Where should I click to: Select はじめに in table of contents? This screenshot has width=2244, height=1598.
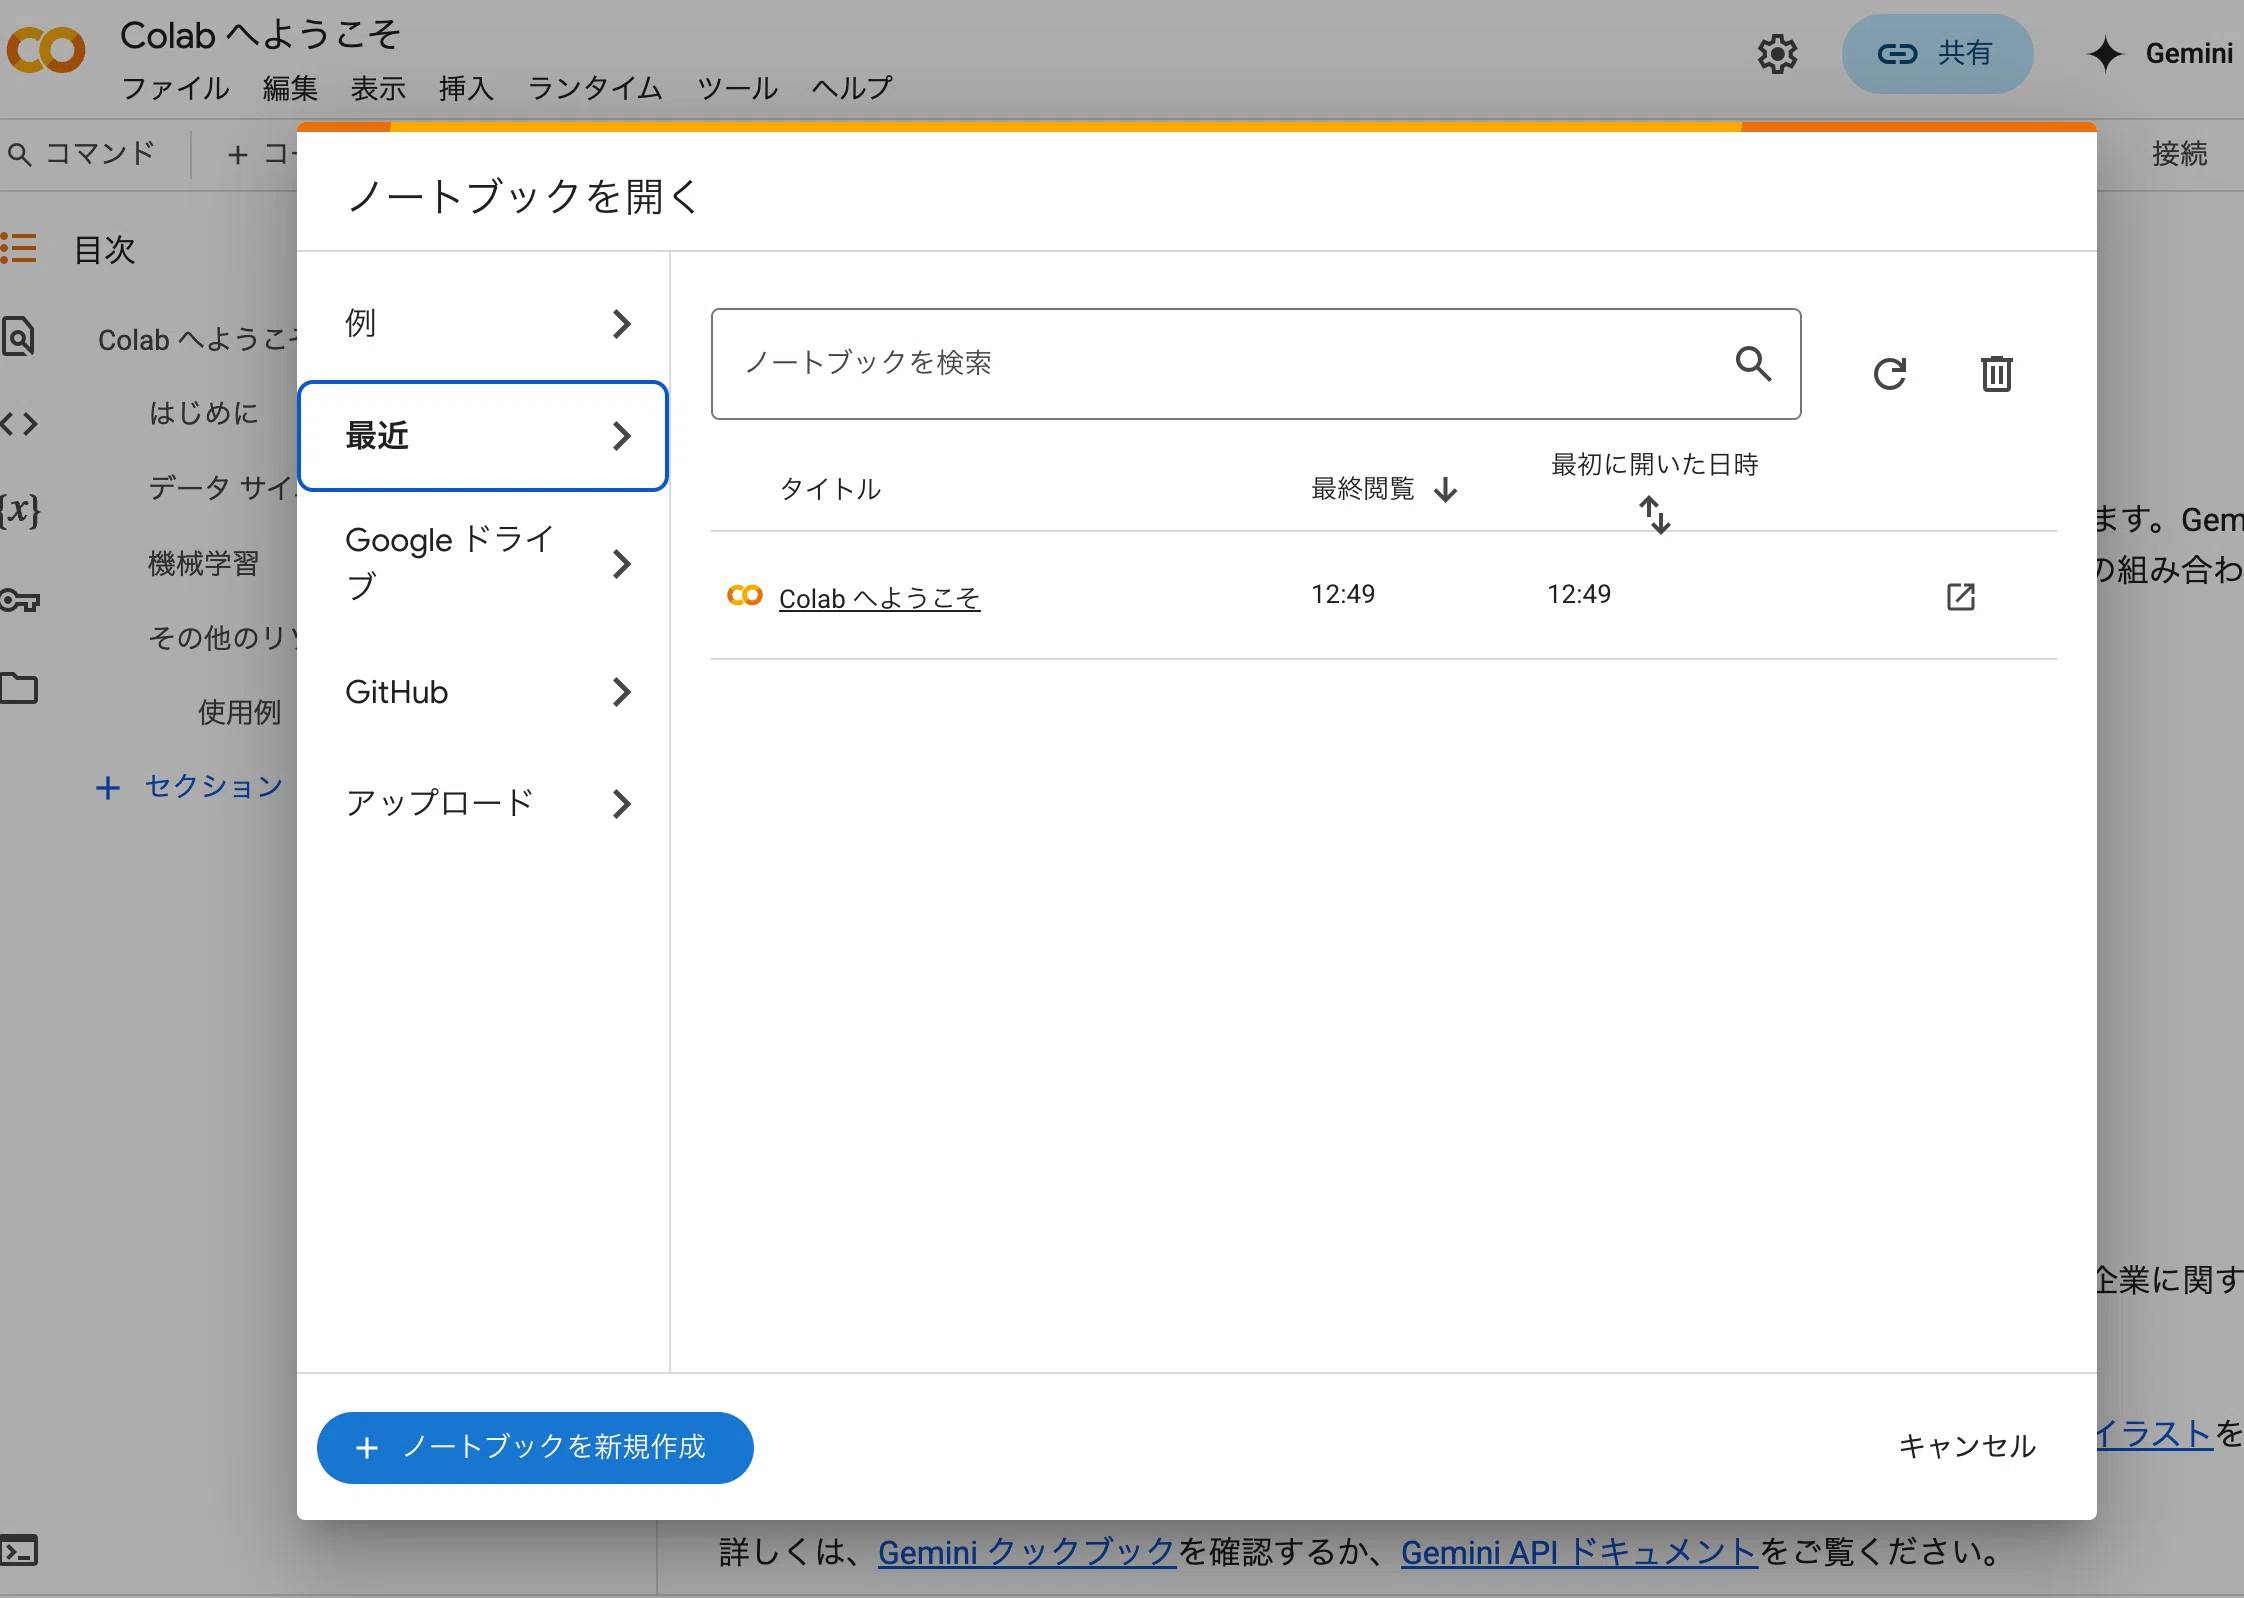203,413
